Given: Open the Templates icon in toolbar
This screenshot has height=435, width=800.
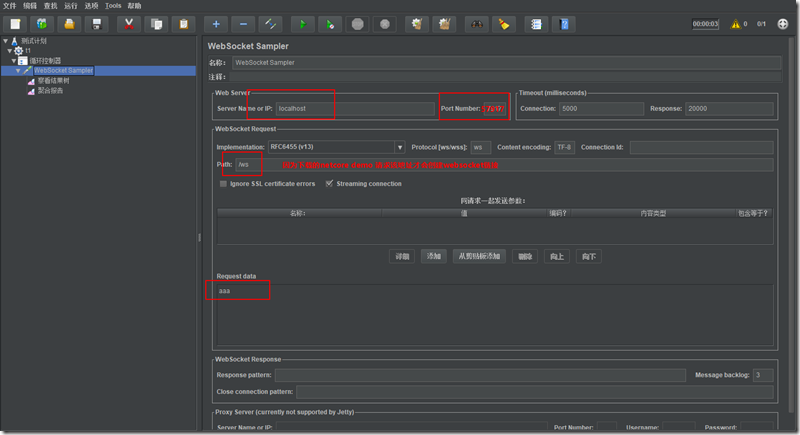Looking at the screenshot, I should (x=42, y=24).
